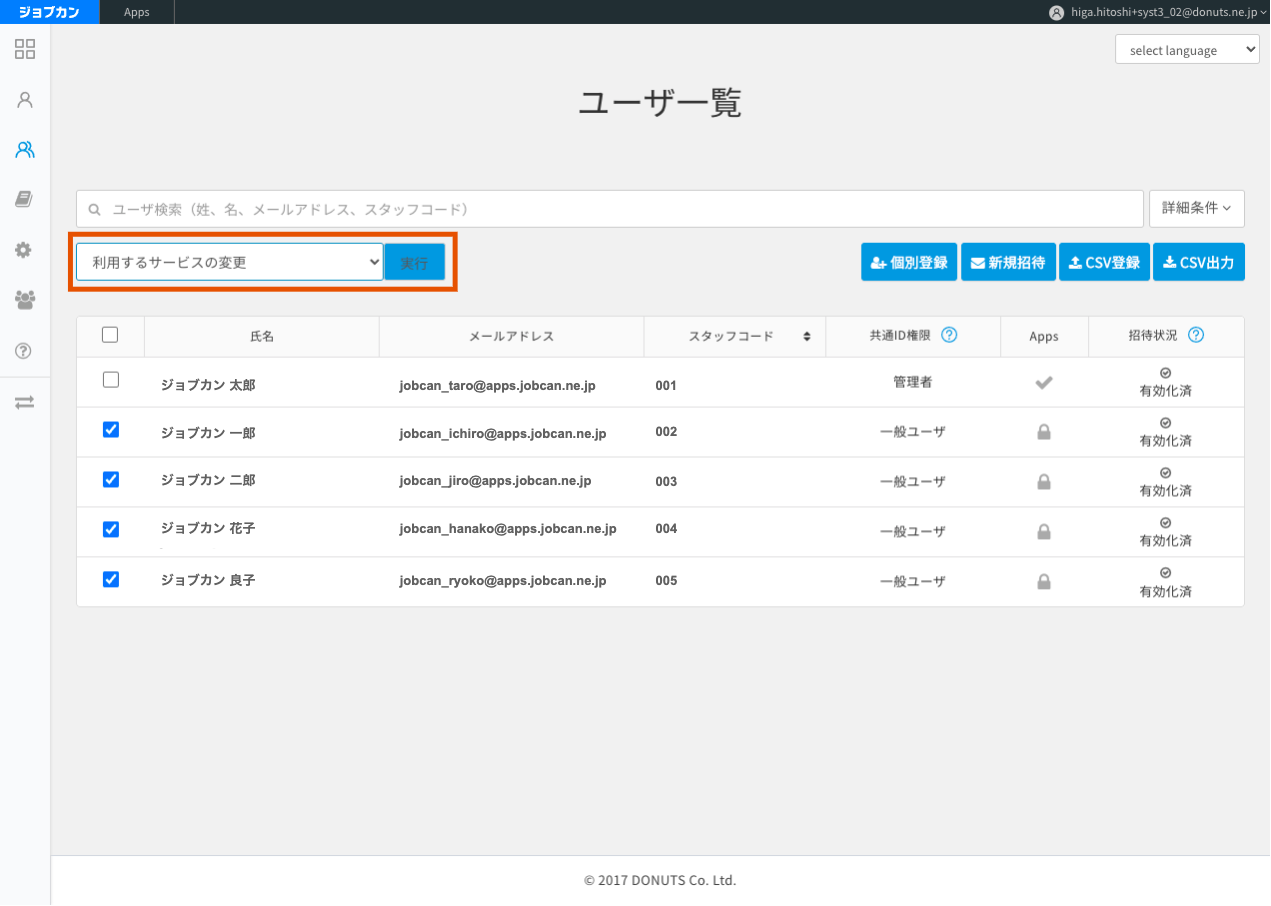
Task: Open the 利用するサービスの変更 dropdown
Action: 229,262
